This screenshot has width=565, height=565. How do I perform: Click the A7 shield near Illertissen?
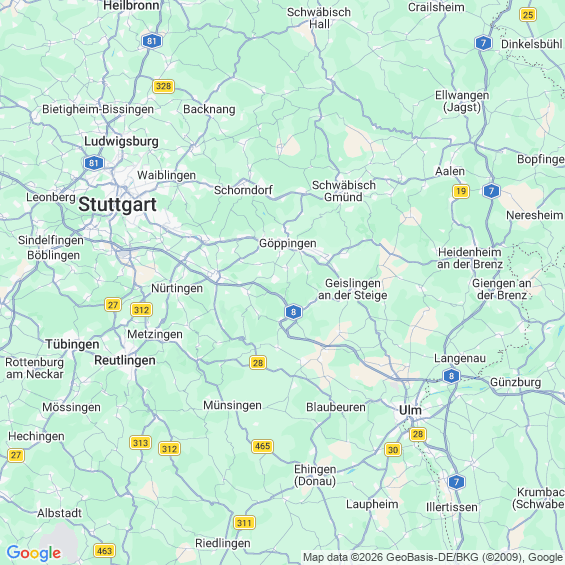tap(456, 482)
